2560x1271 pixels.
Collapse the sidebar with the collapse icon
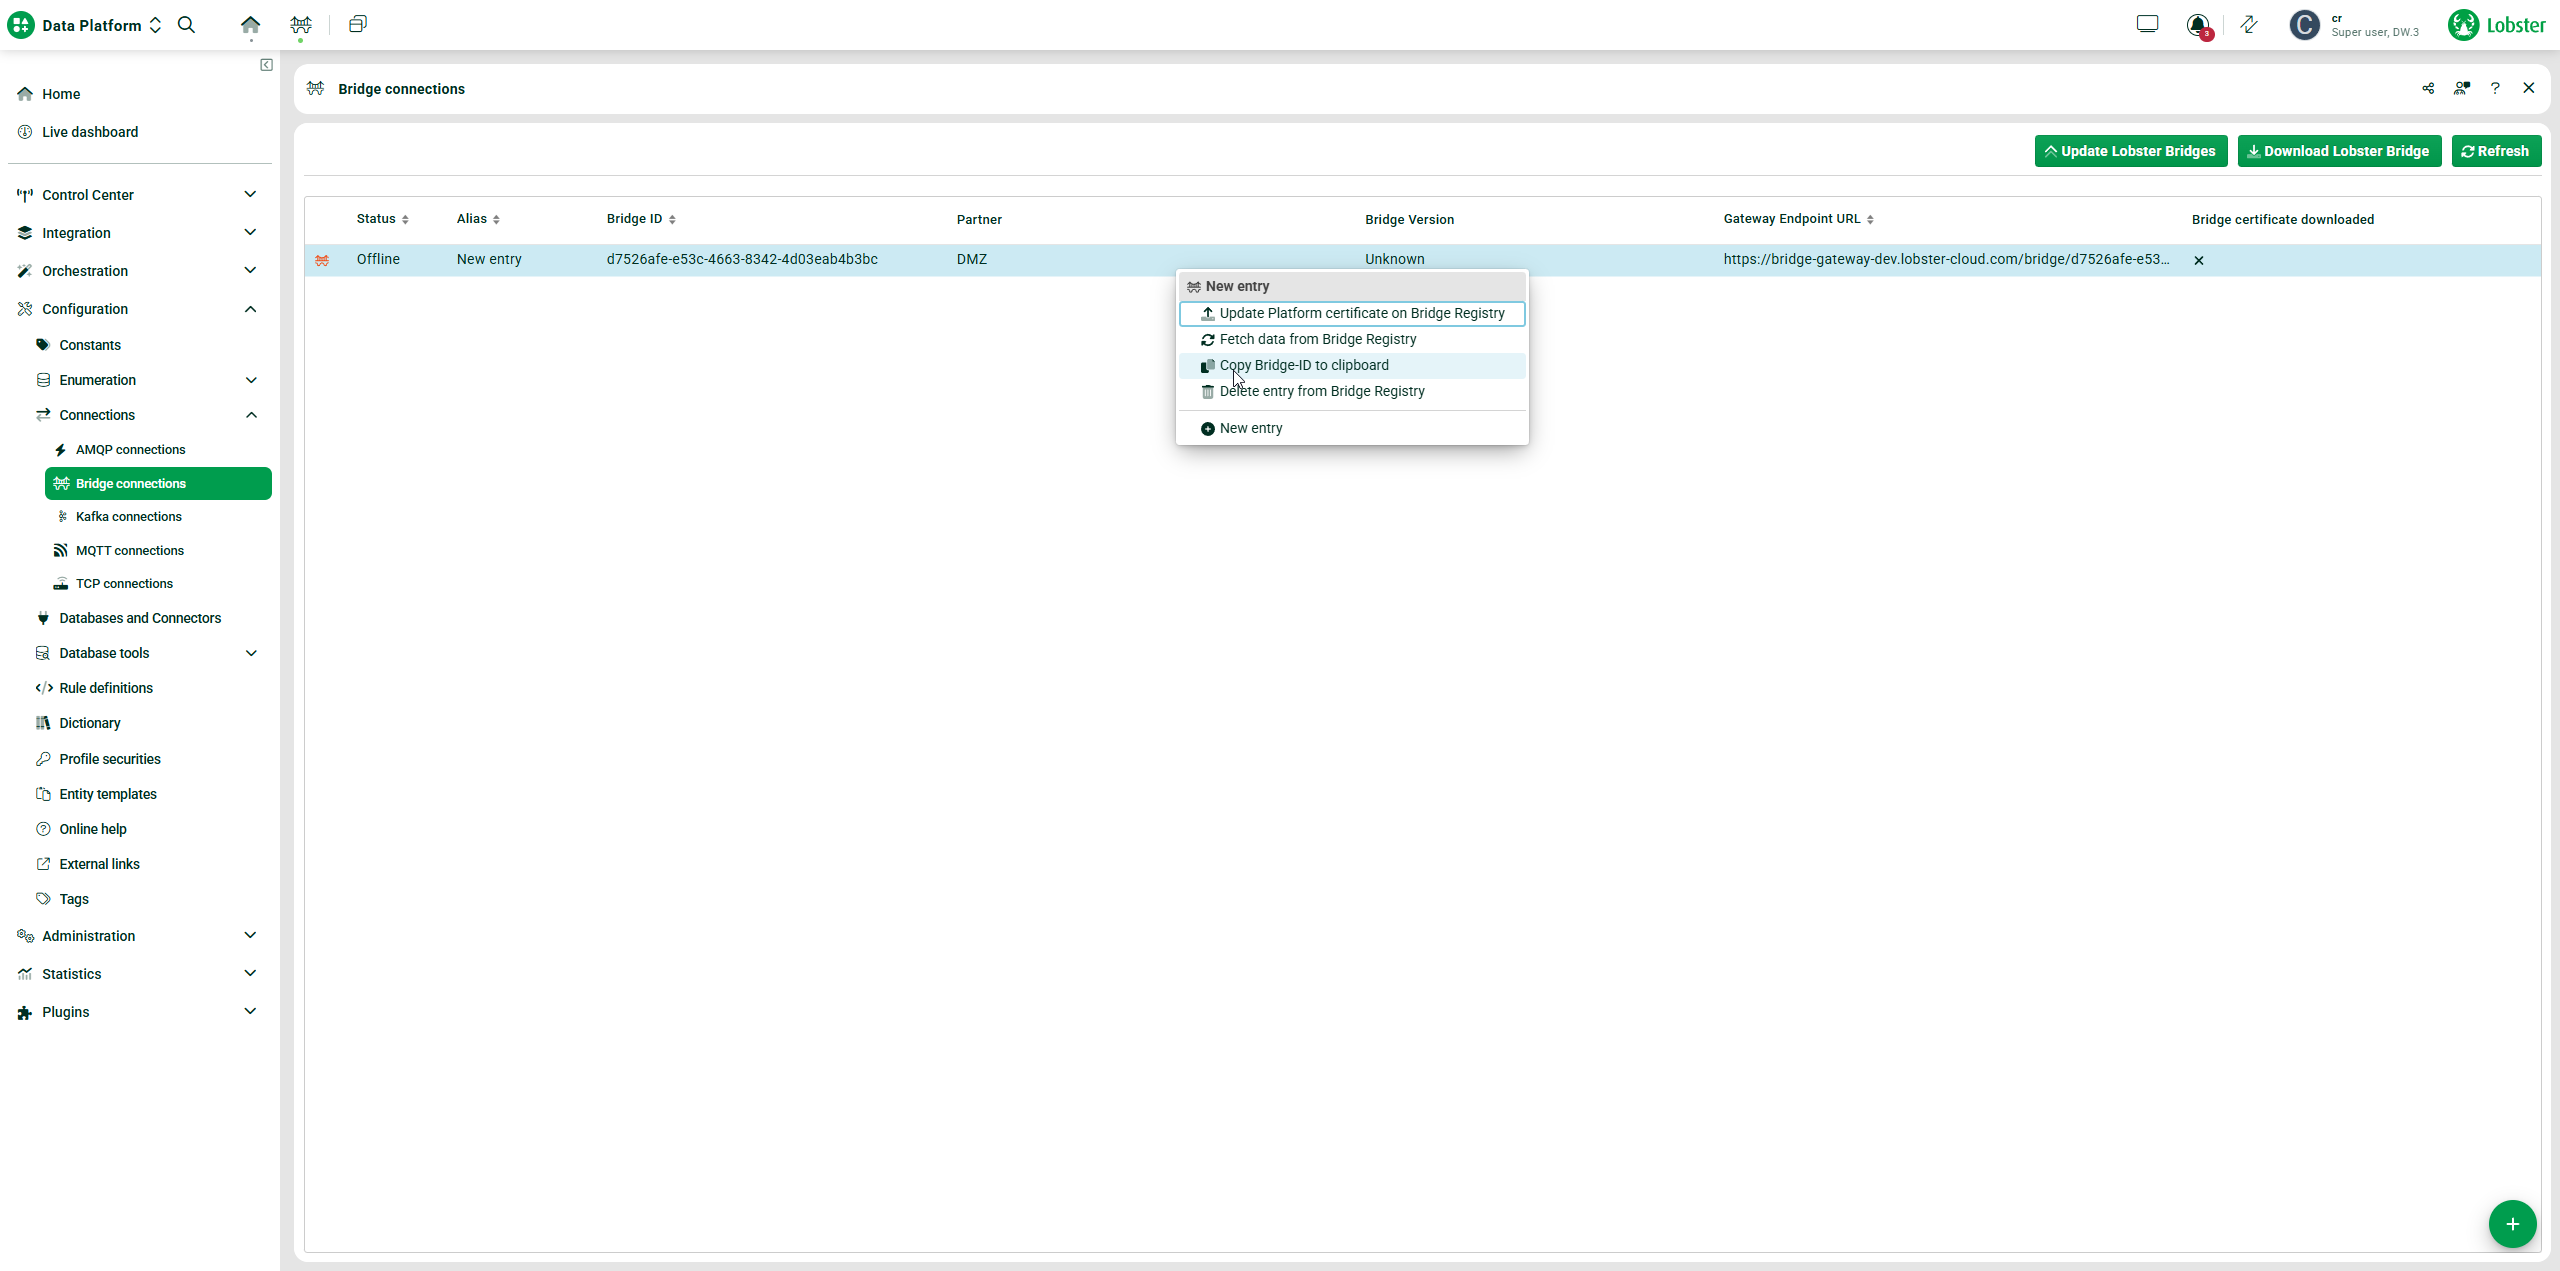point(266,65)
